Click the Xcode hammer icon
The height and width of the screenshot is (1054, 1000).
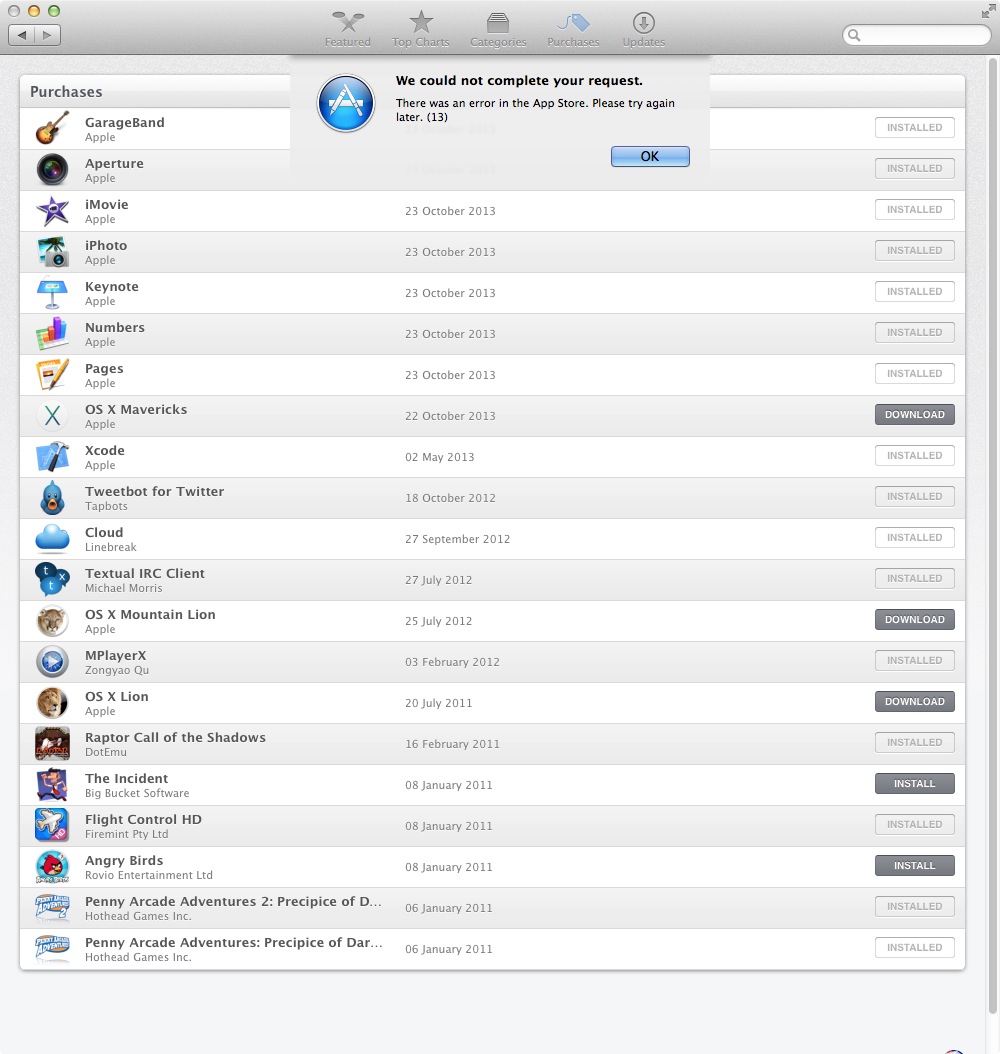(52, 456)
